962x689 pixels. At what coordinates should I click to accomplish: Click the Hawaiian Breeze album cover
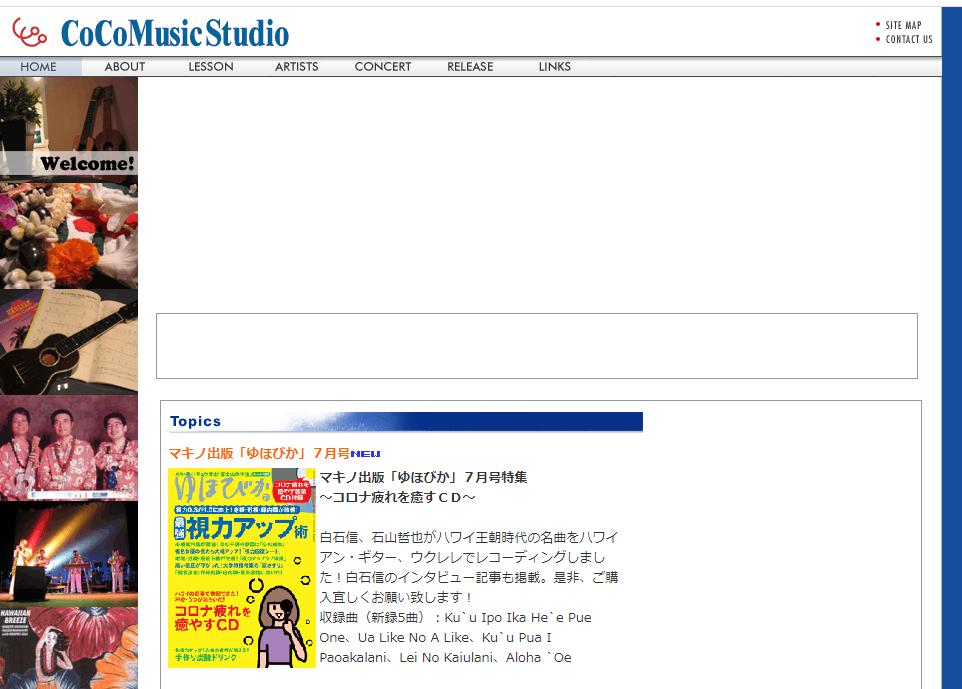pyautogui.click(x=69, y=647)
